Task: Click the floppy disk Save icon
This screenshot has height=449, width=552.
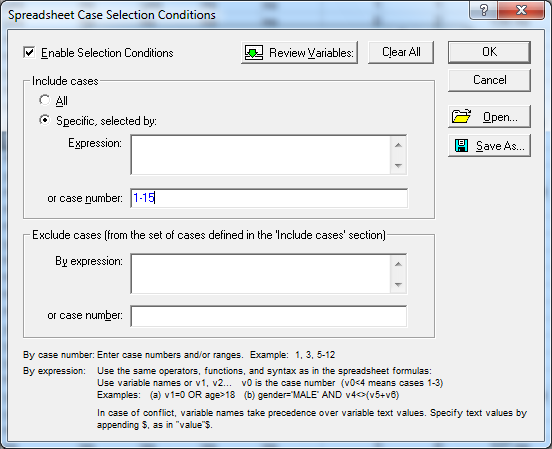Action: (461, 145)
